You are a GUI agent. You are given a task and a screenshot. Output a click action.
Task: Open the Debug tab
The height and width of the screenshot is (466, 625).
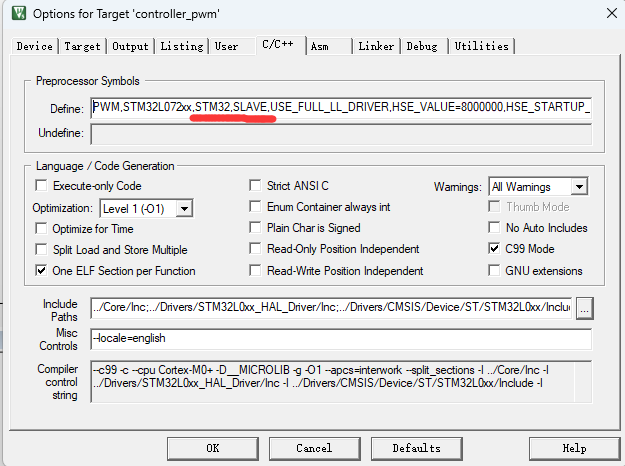click(x=422, y=46)
